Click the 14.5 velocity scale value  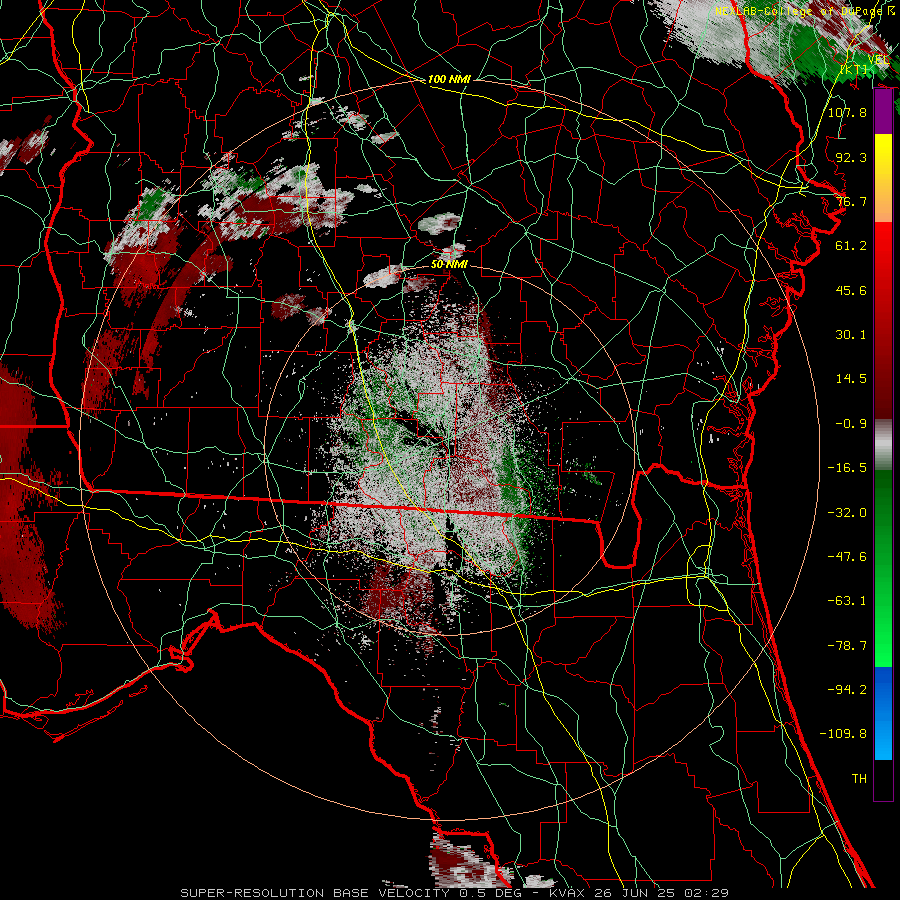(x=851, y=379)
